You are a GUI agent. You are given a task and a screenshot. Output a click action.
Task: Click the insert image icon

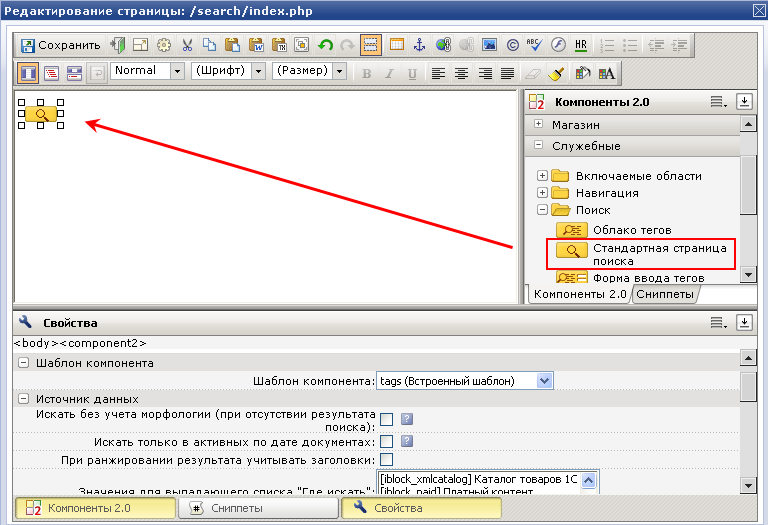(x=489, y=45)
